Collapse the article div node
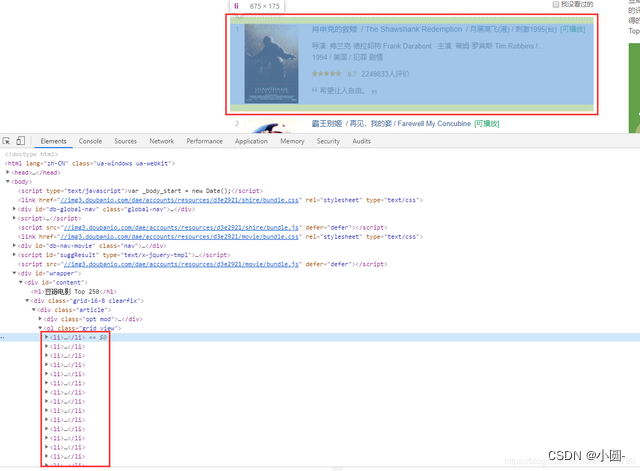 [34, 309]
